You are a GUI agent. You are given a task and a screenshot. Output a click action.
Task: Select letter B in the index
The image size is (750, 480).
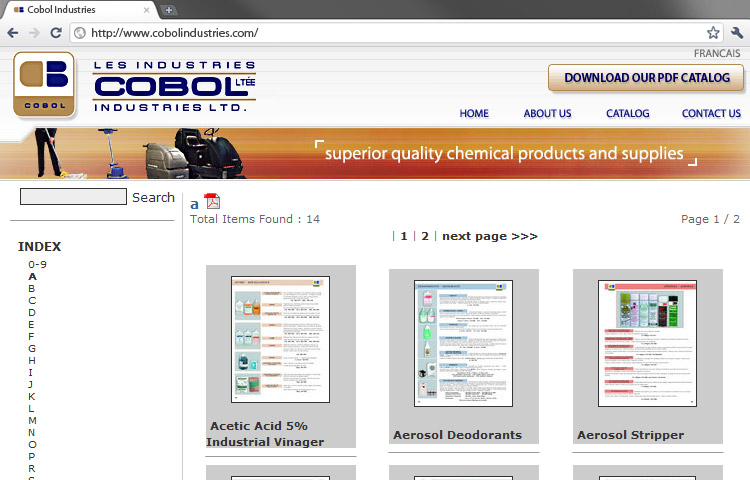pos(32,288)
